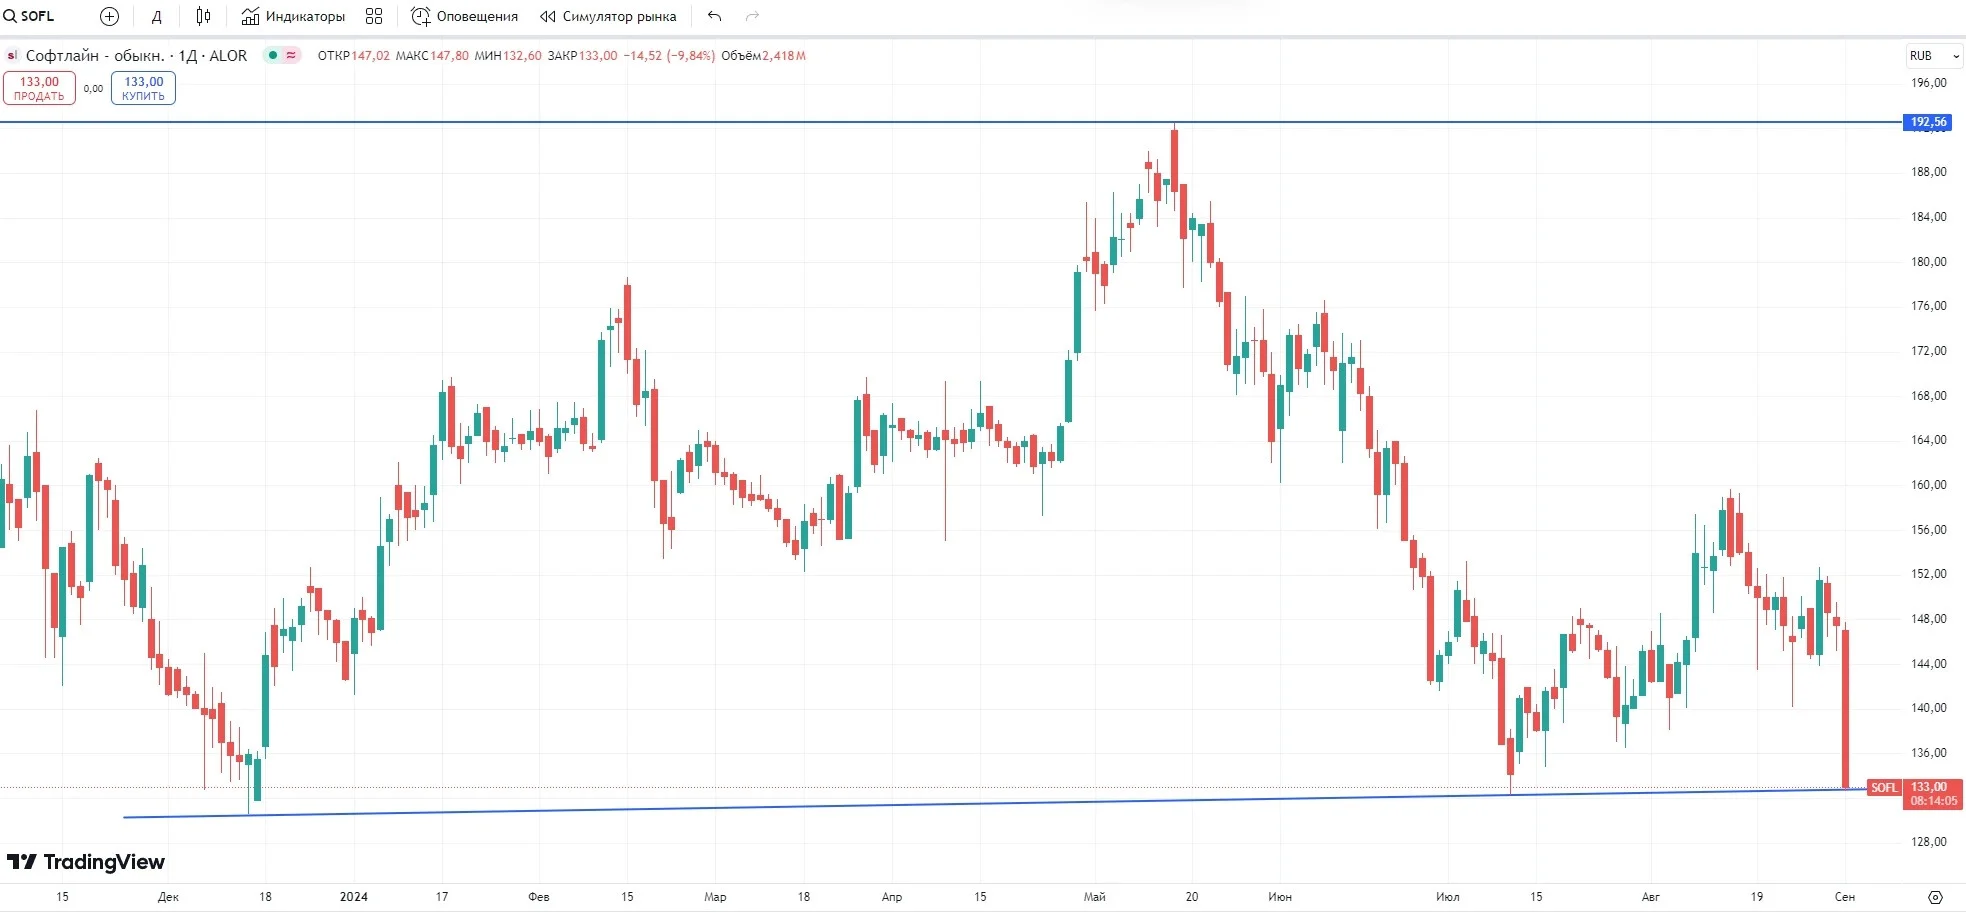Click the green market status dot
Image resolution: width=1966 pixels, height=913 pixels.
(273, 55)
